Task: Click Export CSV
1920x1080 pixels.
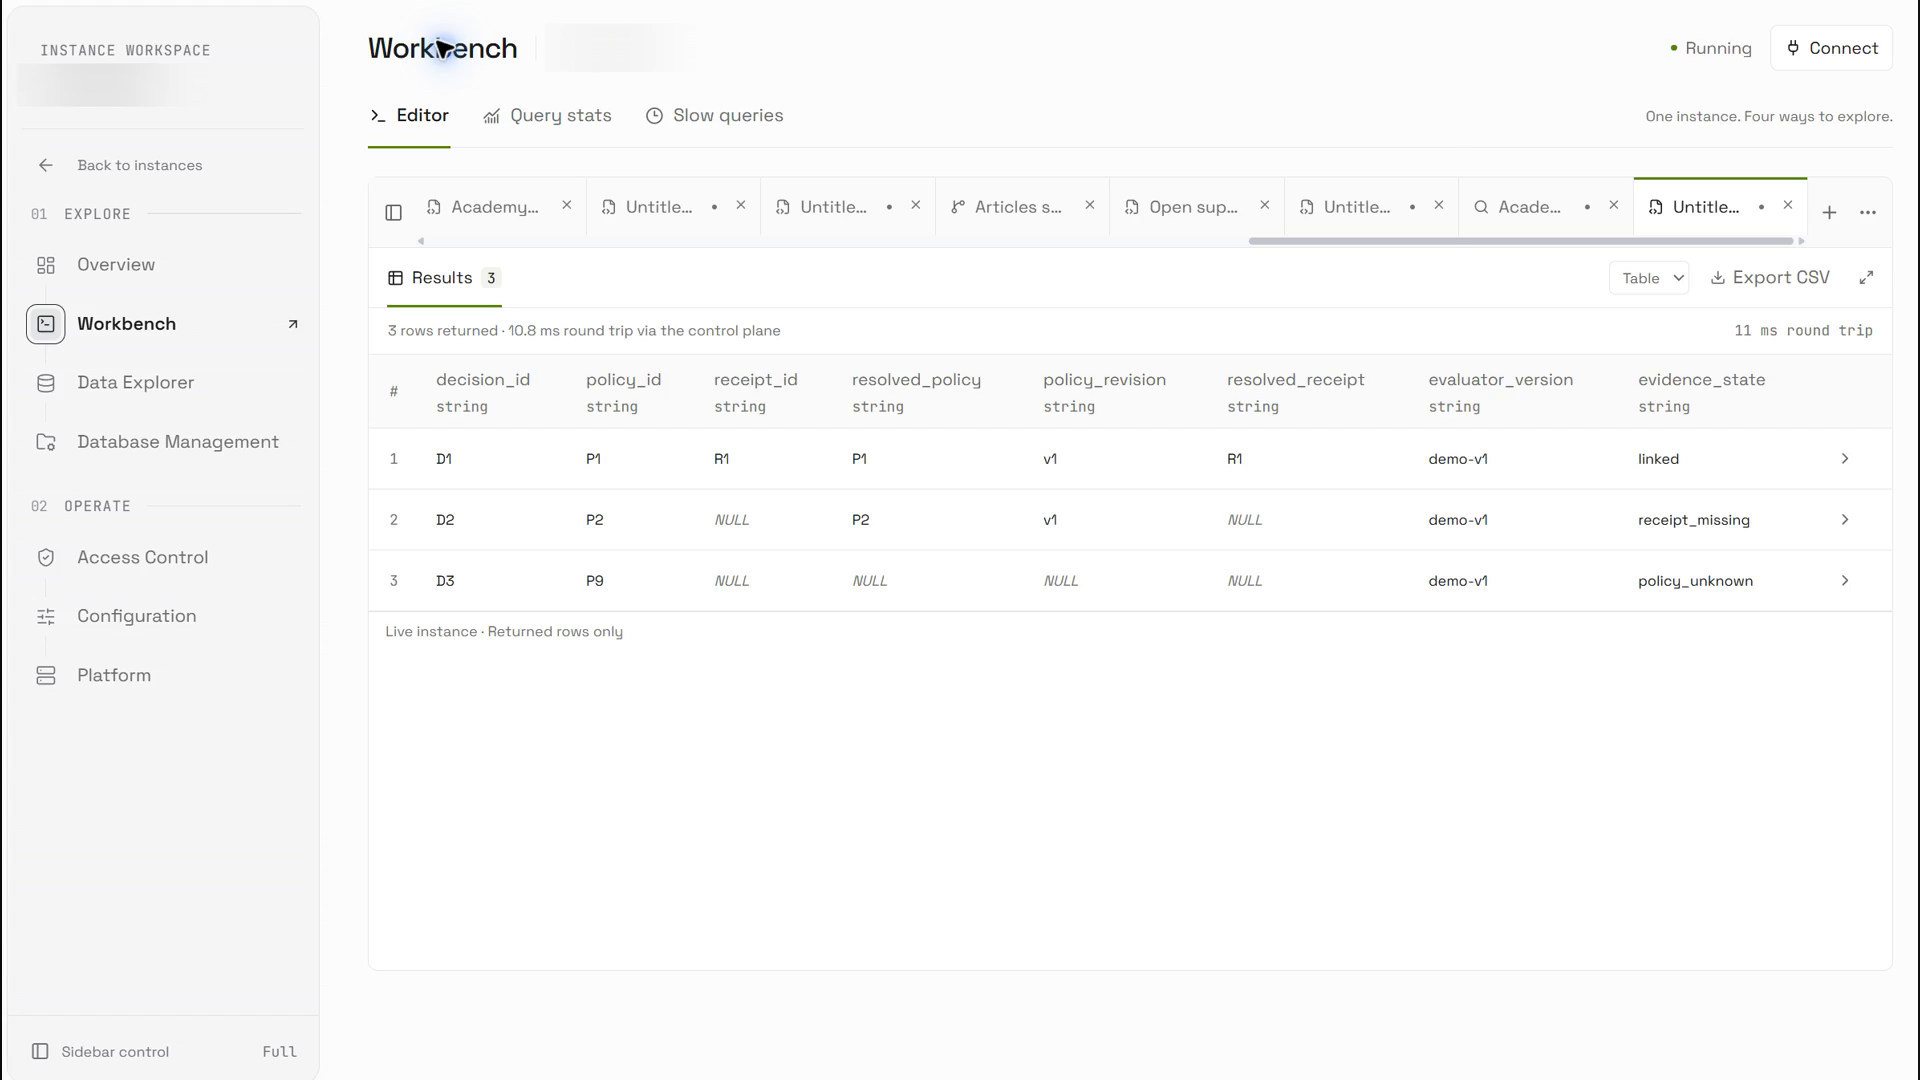Action: pyautogui.click(x=1770, y=278)
